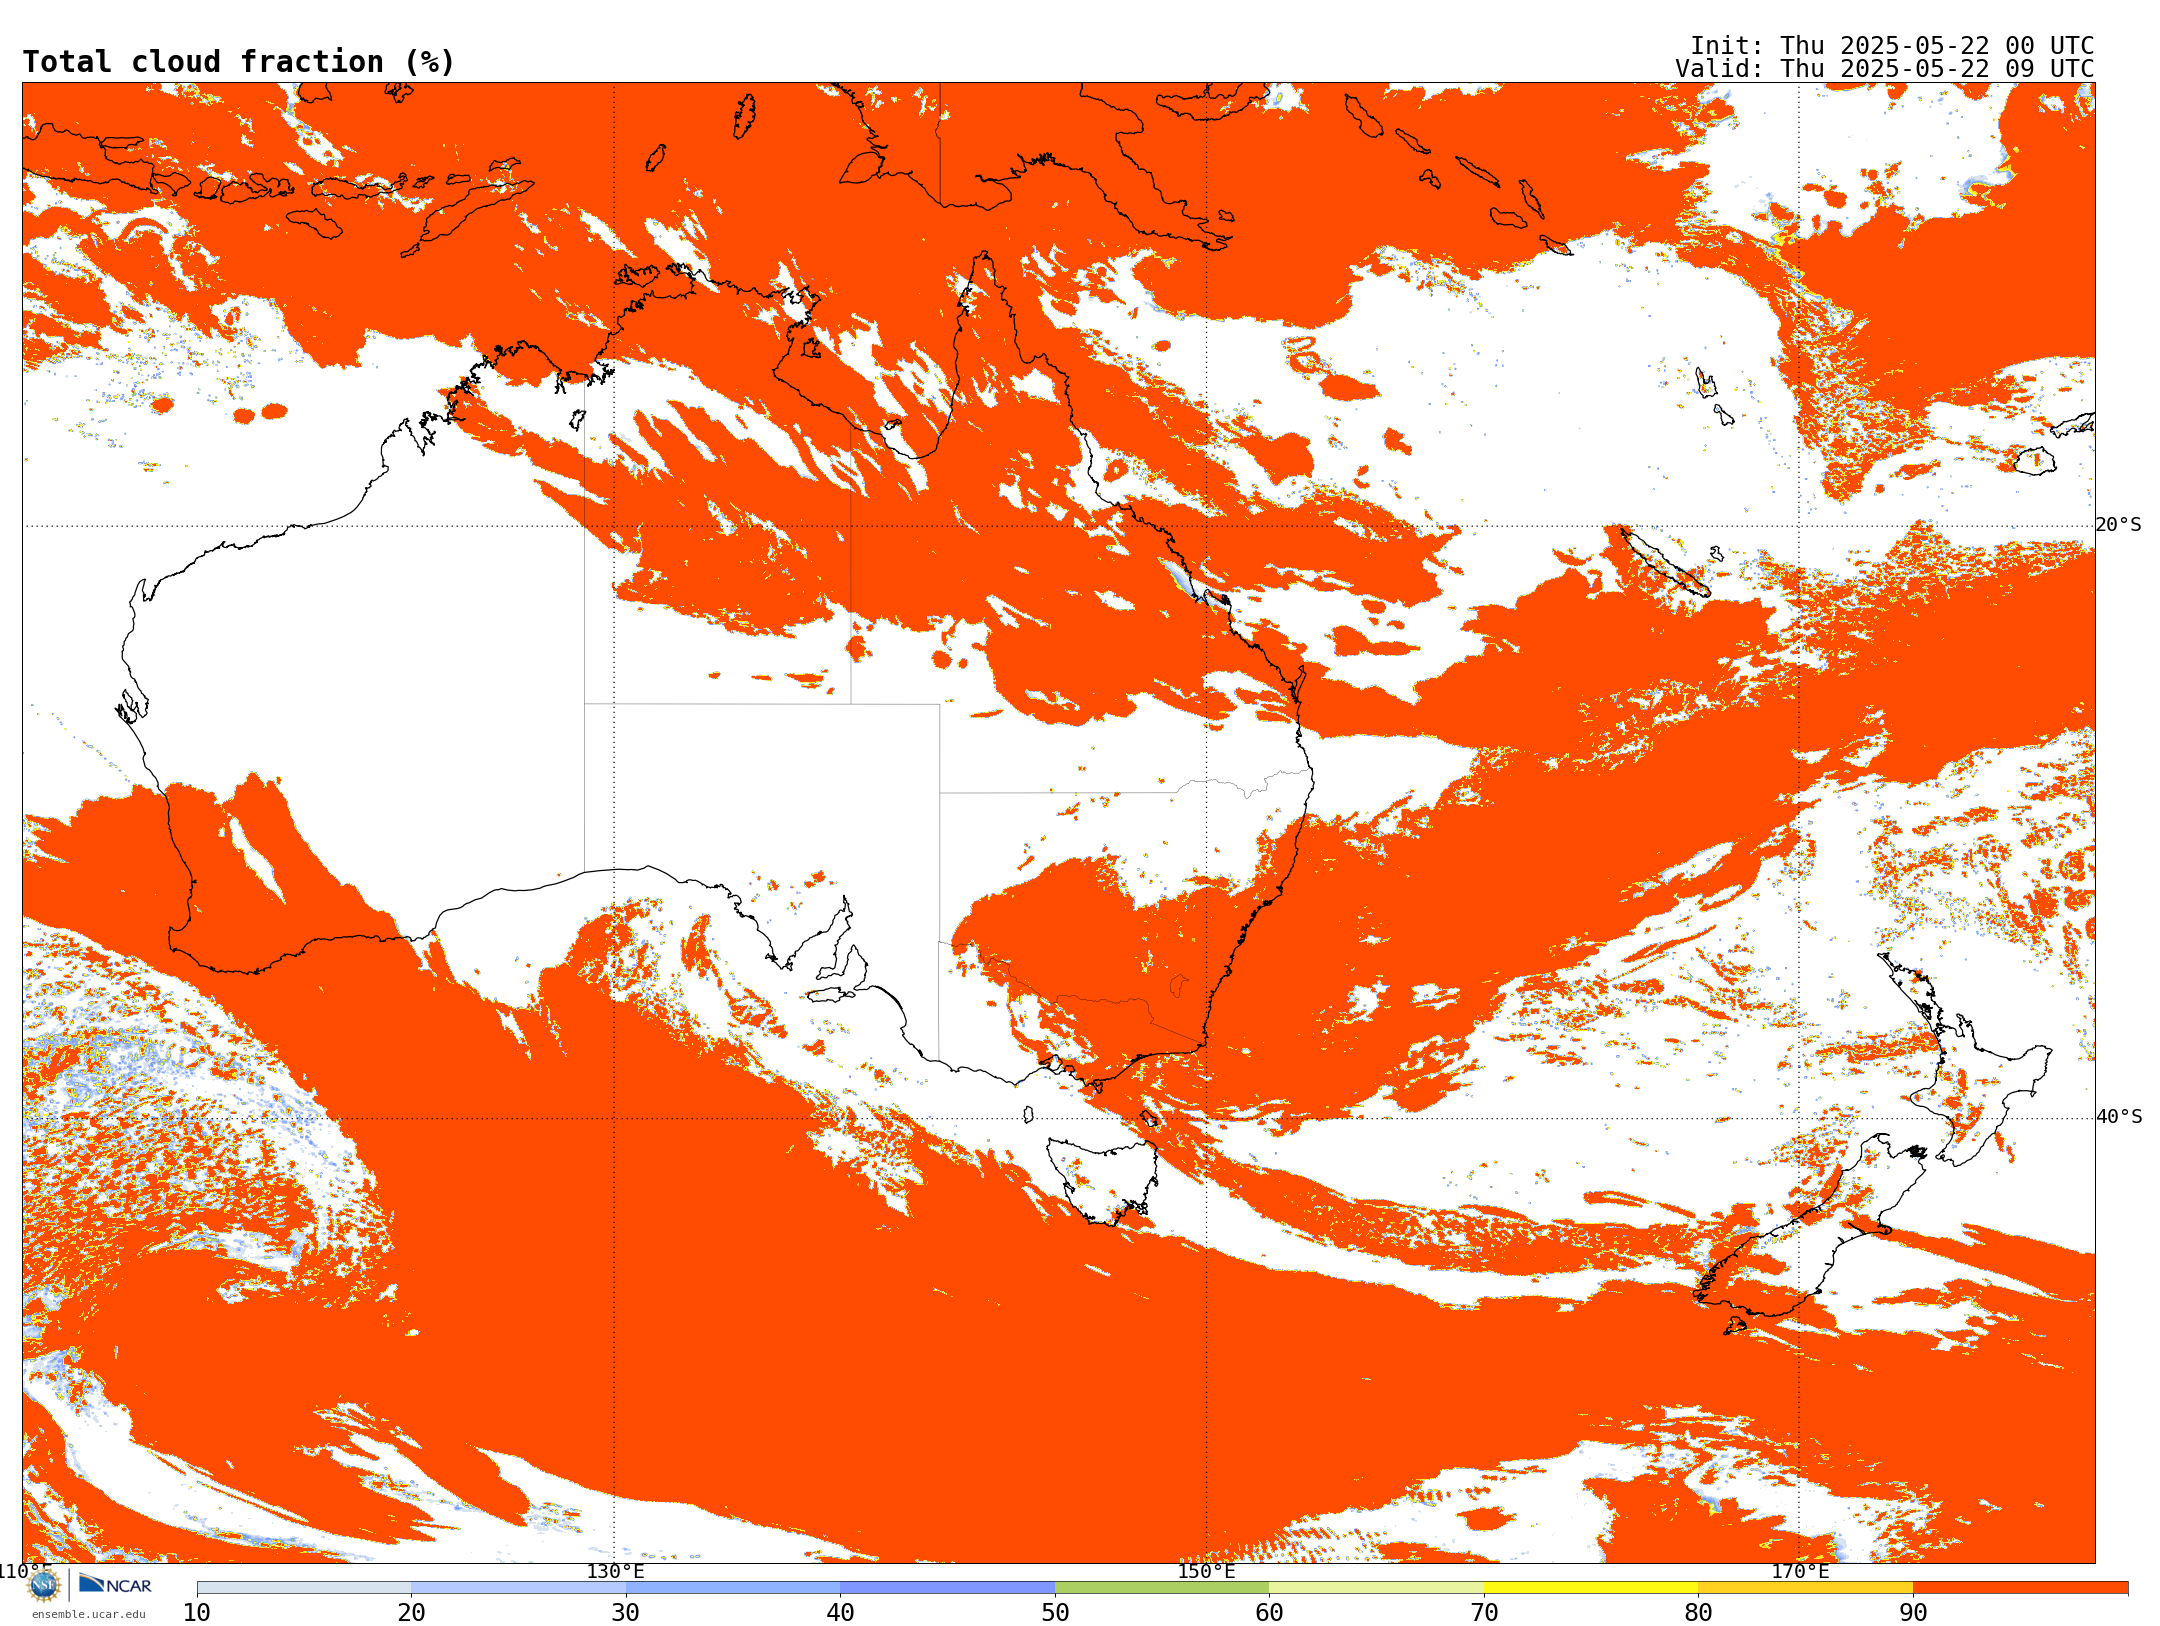Click the 'Total cloud fraction (%)' title
Image resolution: width=2160 pixels, height=1626 pixels.
point(239,62)
